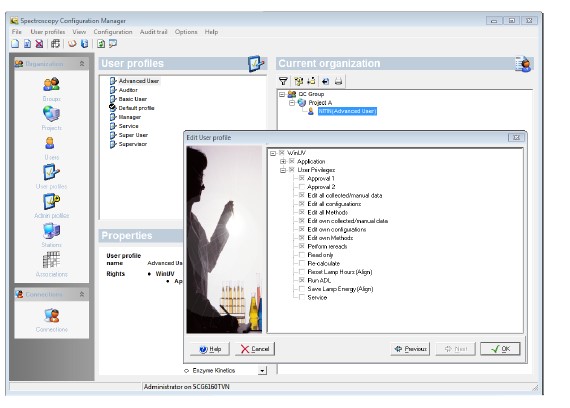
Task: Collapse the User Privileges tree node
Action: click(x=283, y=170)
